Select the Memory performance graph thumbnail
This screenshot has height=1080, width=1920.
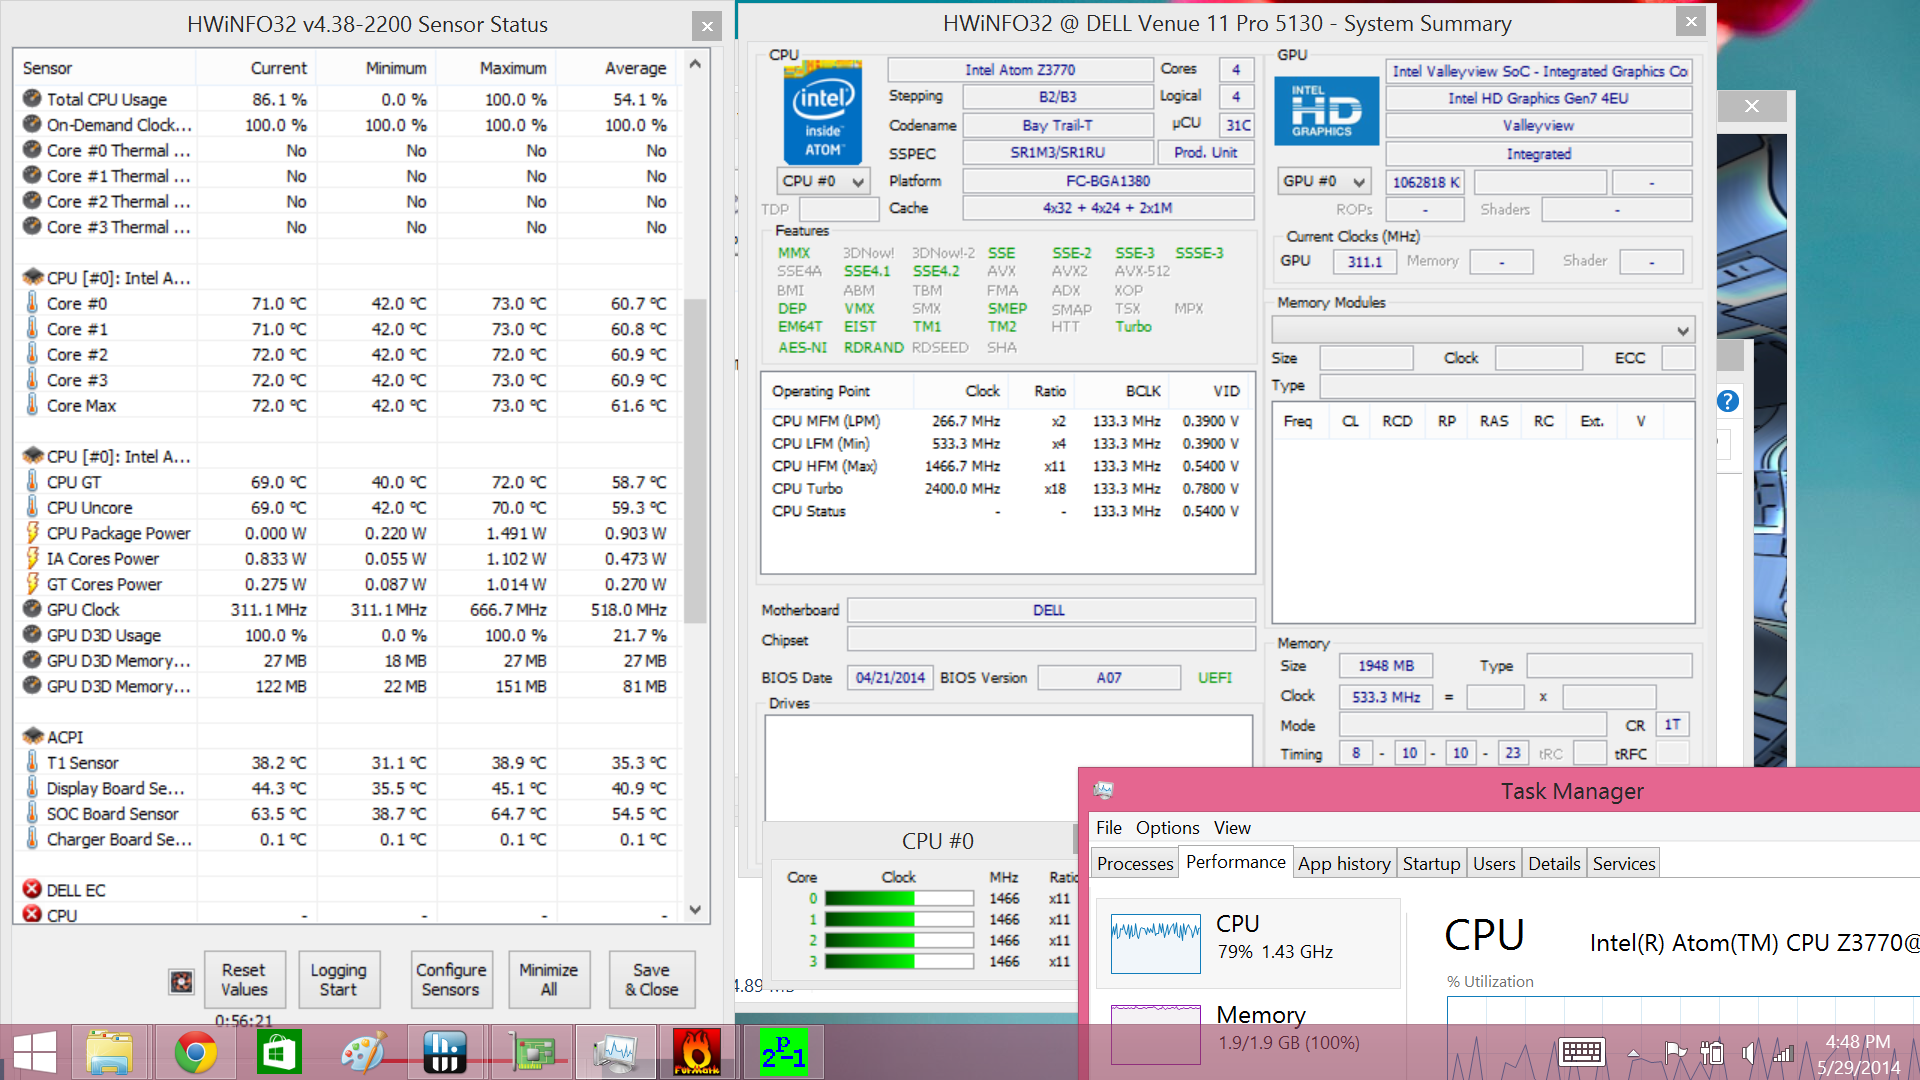click(1156, 1035)
